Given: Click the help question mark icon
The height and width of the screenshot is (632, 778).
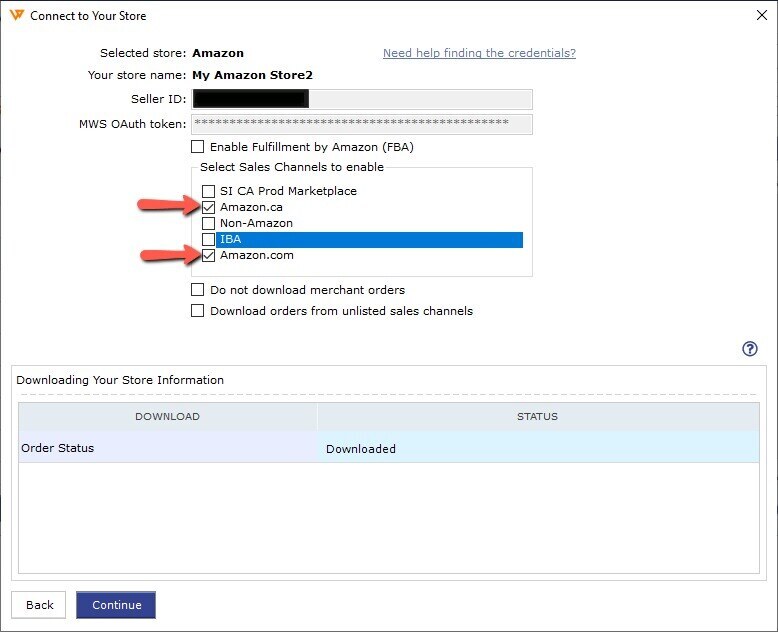Looking at the screenshot, I should pos(750,349).
